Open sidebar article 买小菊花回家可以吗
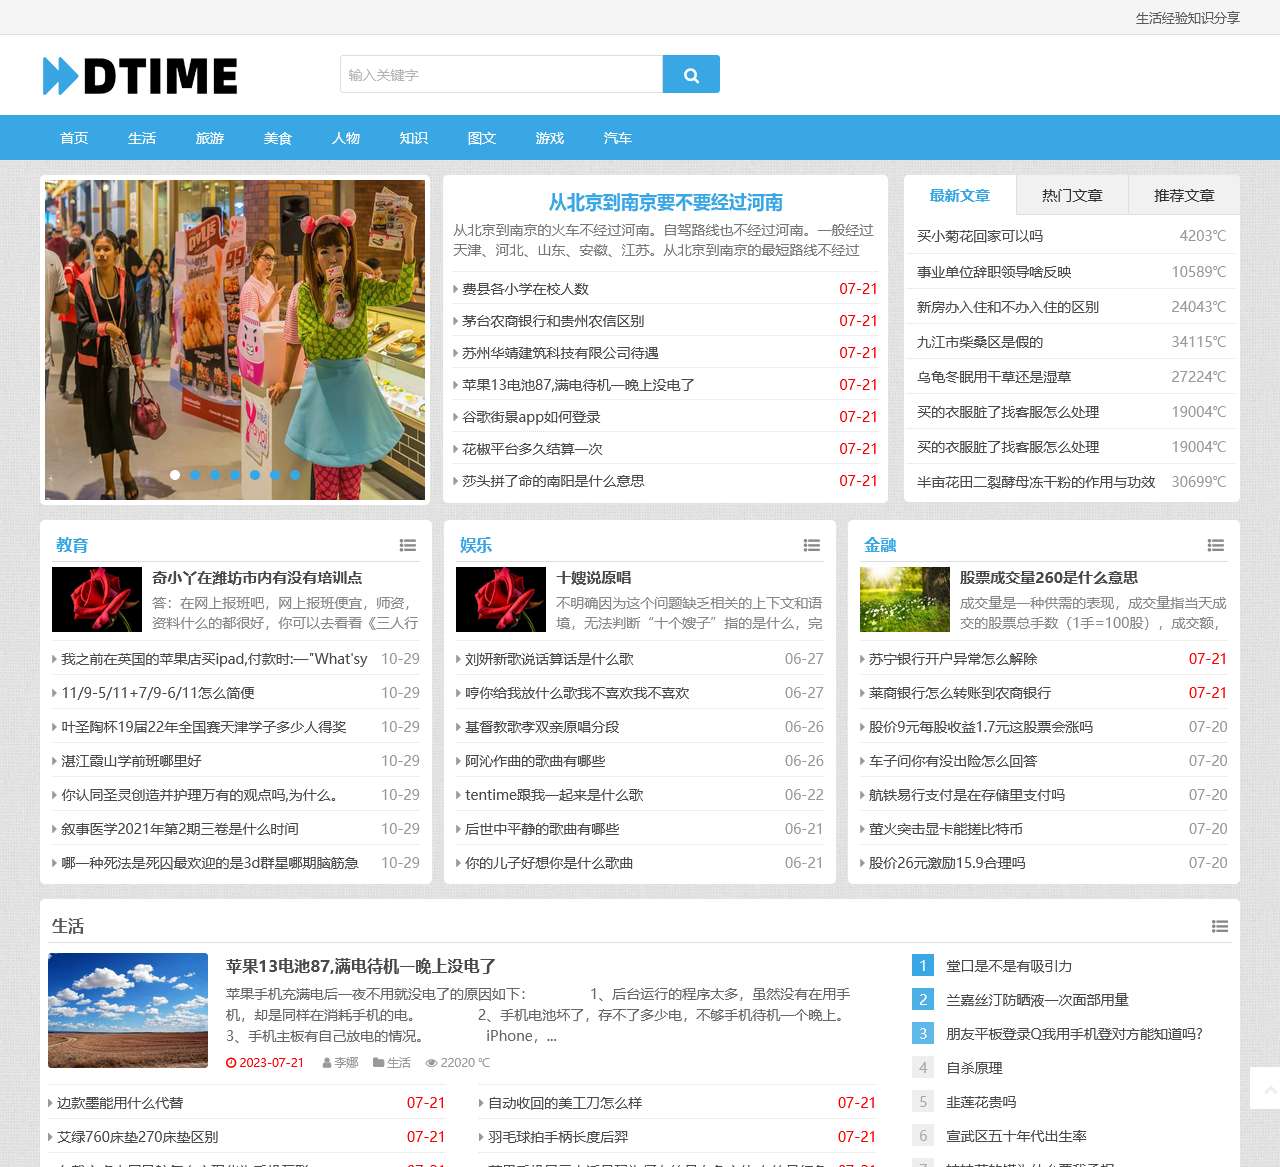 click(x=980, y=236)
